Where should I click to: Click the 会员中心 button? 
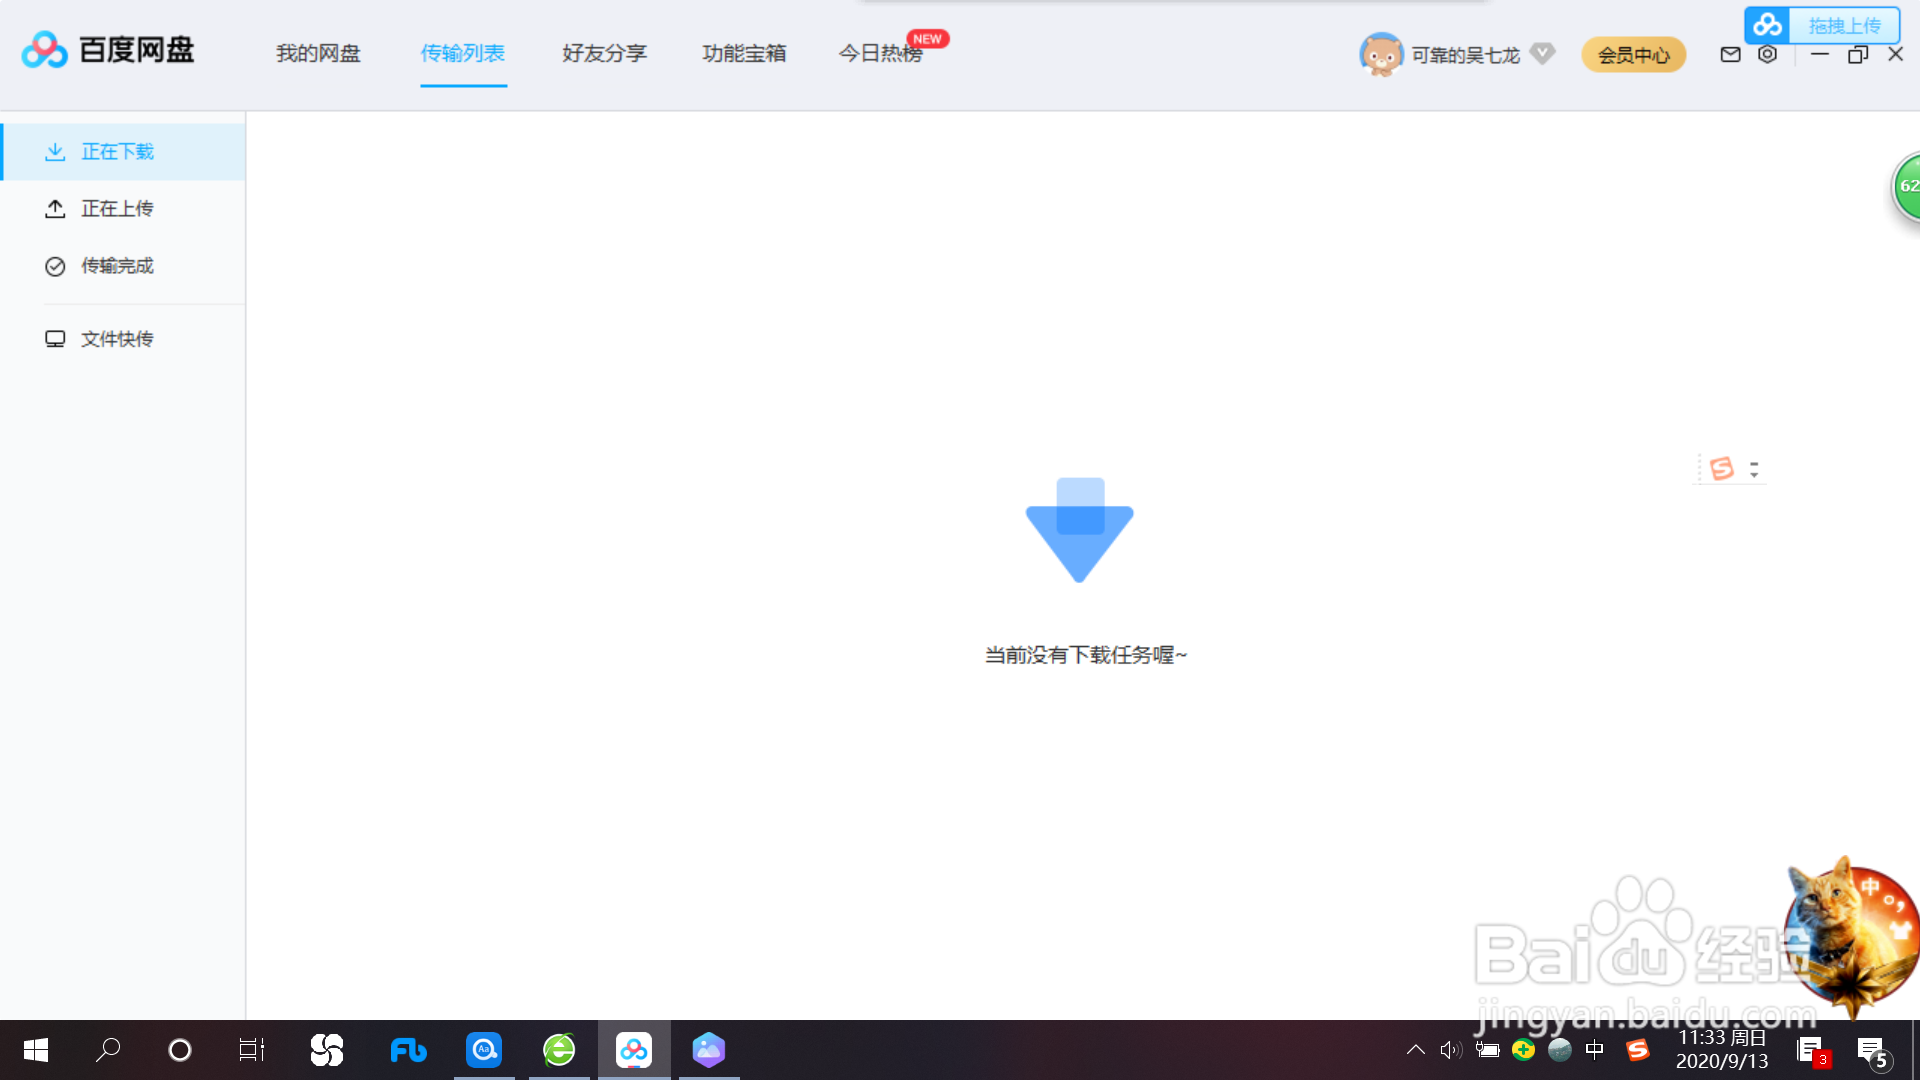pyautogui.click(x=1633, y=55)
